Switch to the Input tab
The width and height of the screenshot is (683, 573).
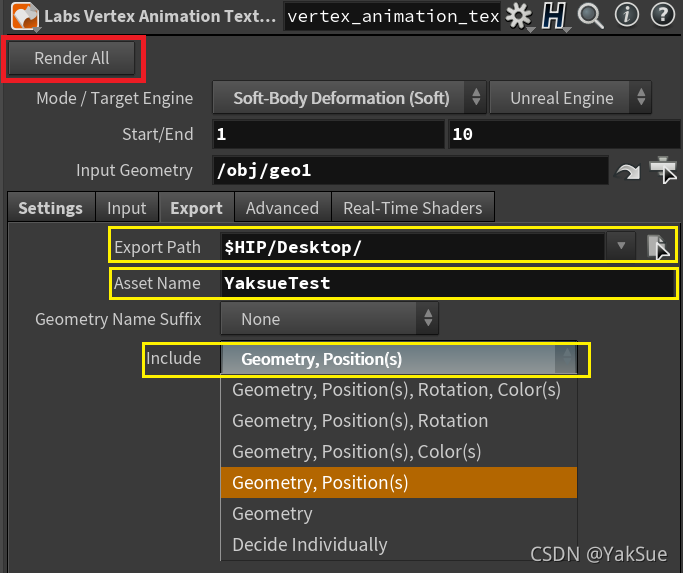click(x=127, y=208)
